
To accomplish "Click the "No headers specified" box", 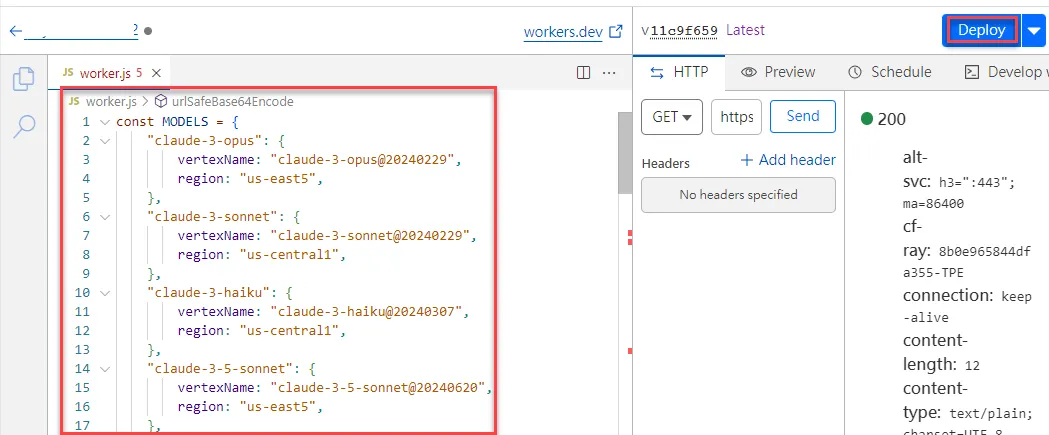I will click(x=739, y=195).
